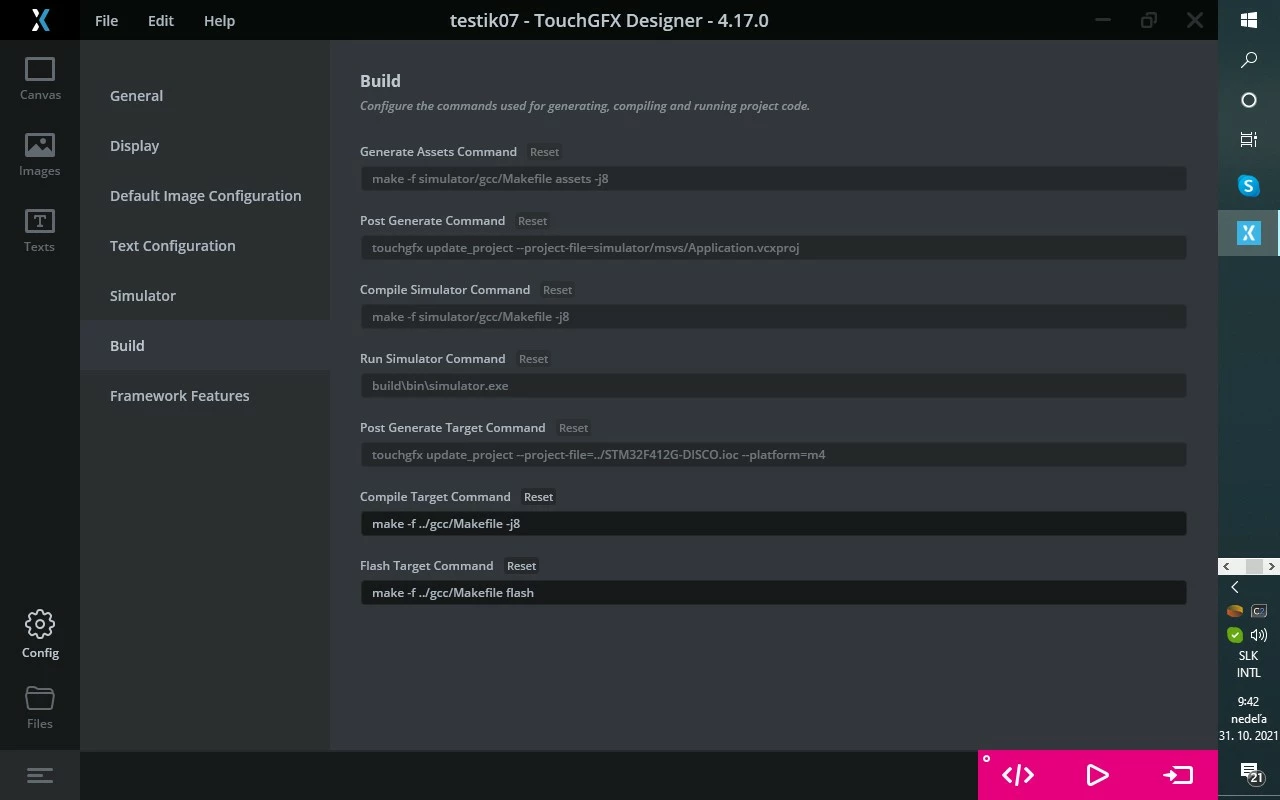This screenshot has height=800, width=1280.
Task: Click the Run Target icon
Action: (x=1178, y=775)
